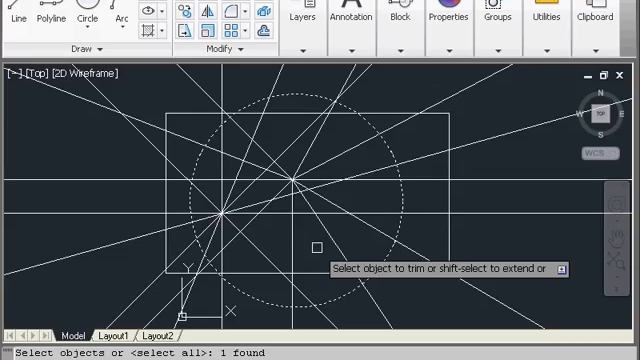Expand arrow under Properties panel

449,51
